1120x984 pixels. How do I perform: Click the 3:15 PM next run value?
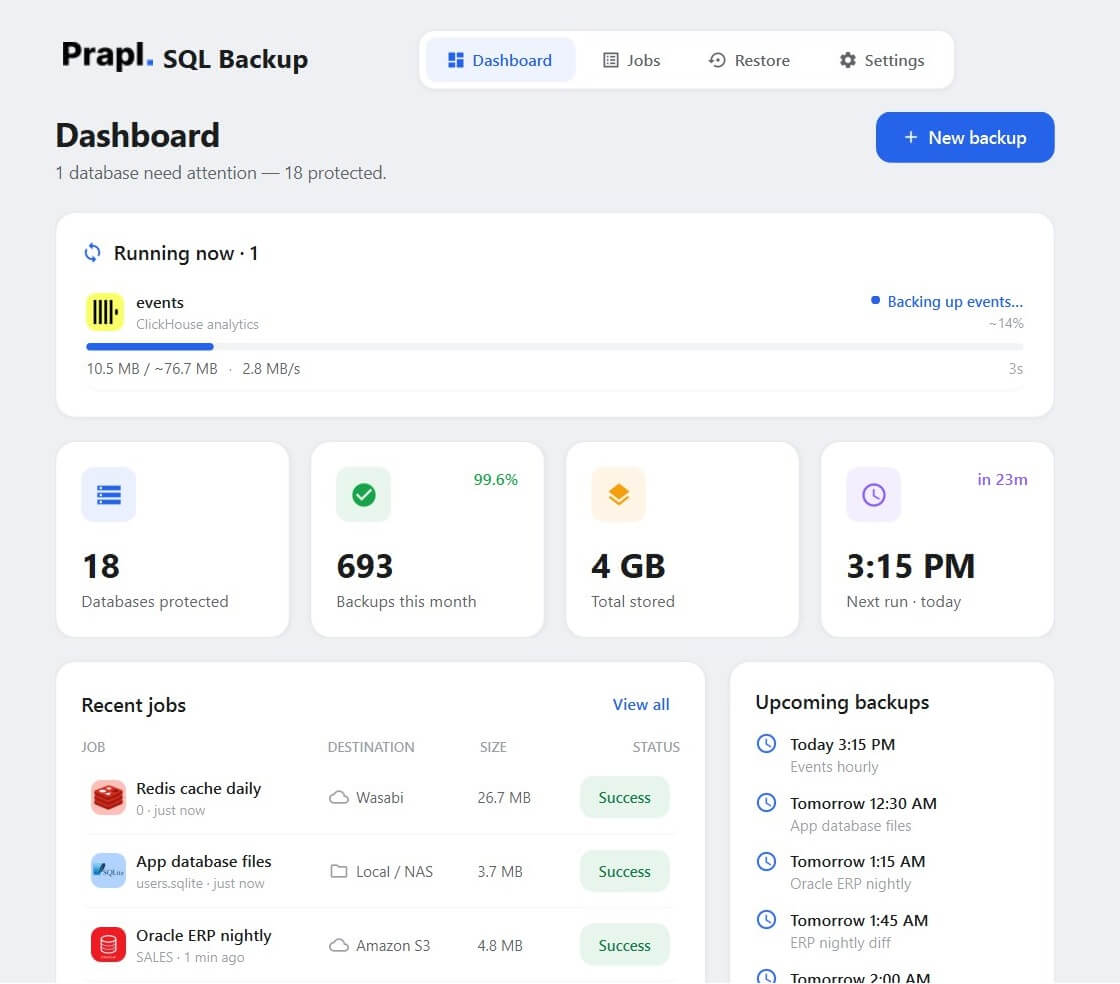[x=911, y=566]
